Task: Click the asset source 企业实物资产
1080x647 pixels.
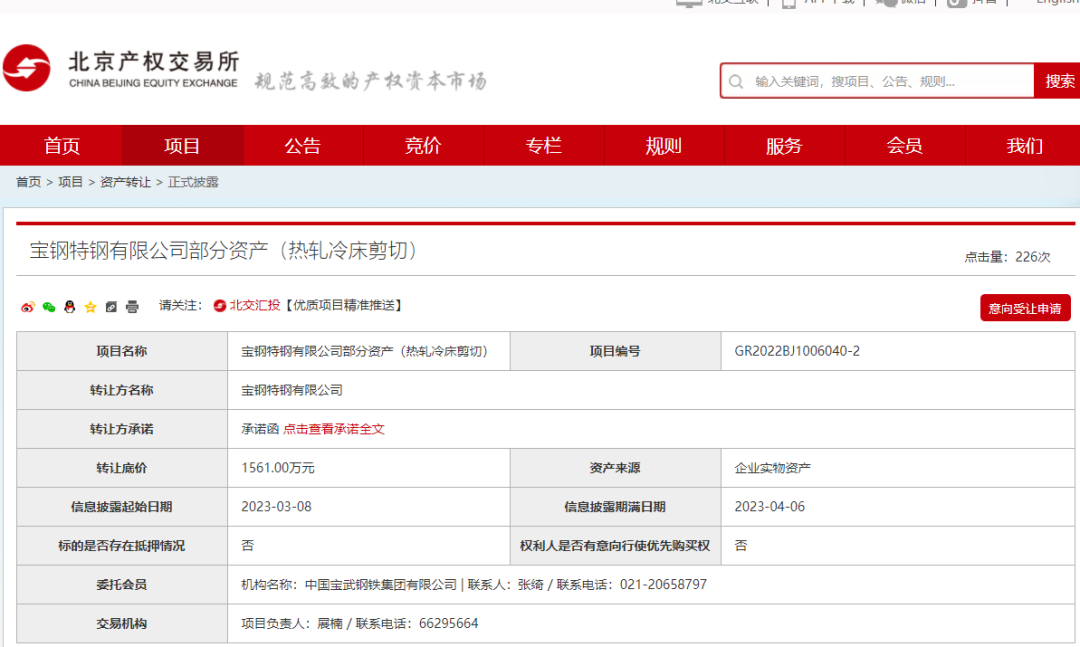Action: [772, 468]
